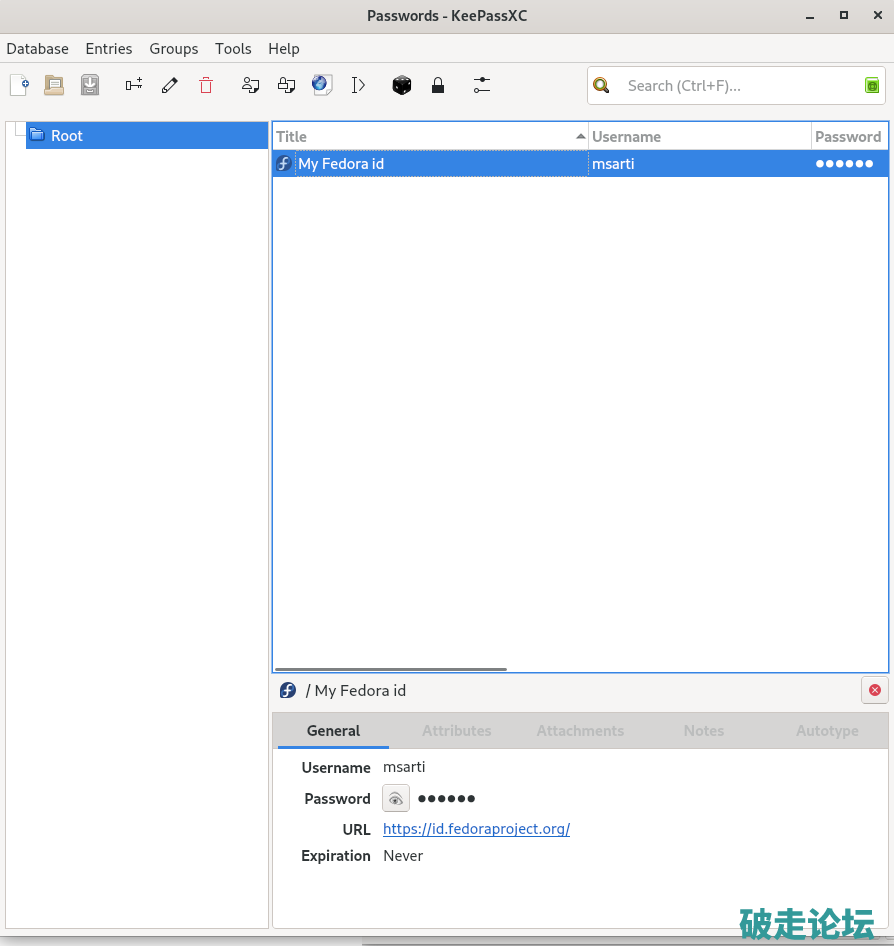The width and height of the screenshot is (894, 946).
Task: Open the id.fedoraproject.org URL link
Action: click(476, 829)
